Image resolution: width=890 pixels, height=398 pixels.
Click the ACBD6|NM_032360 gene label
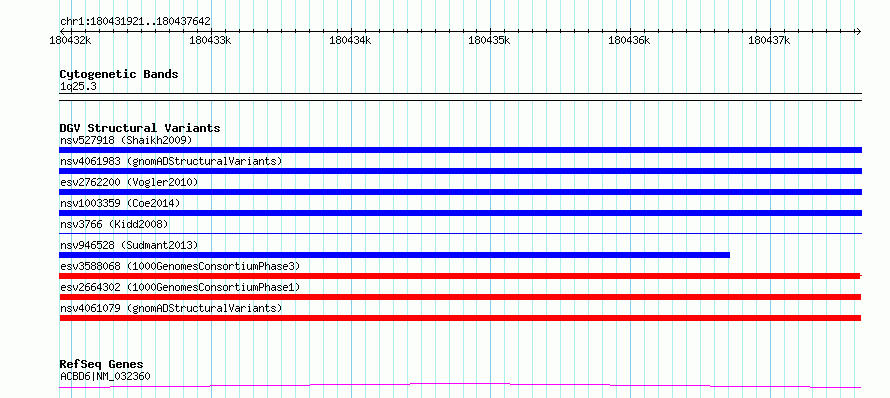tap(105, 376)
